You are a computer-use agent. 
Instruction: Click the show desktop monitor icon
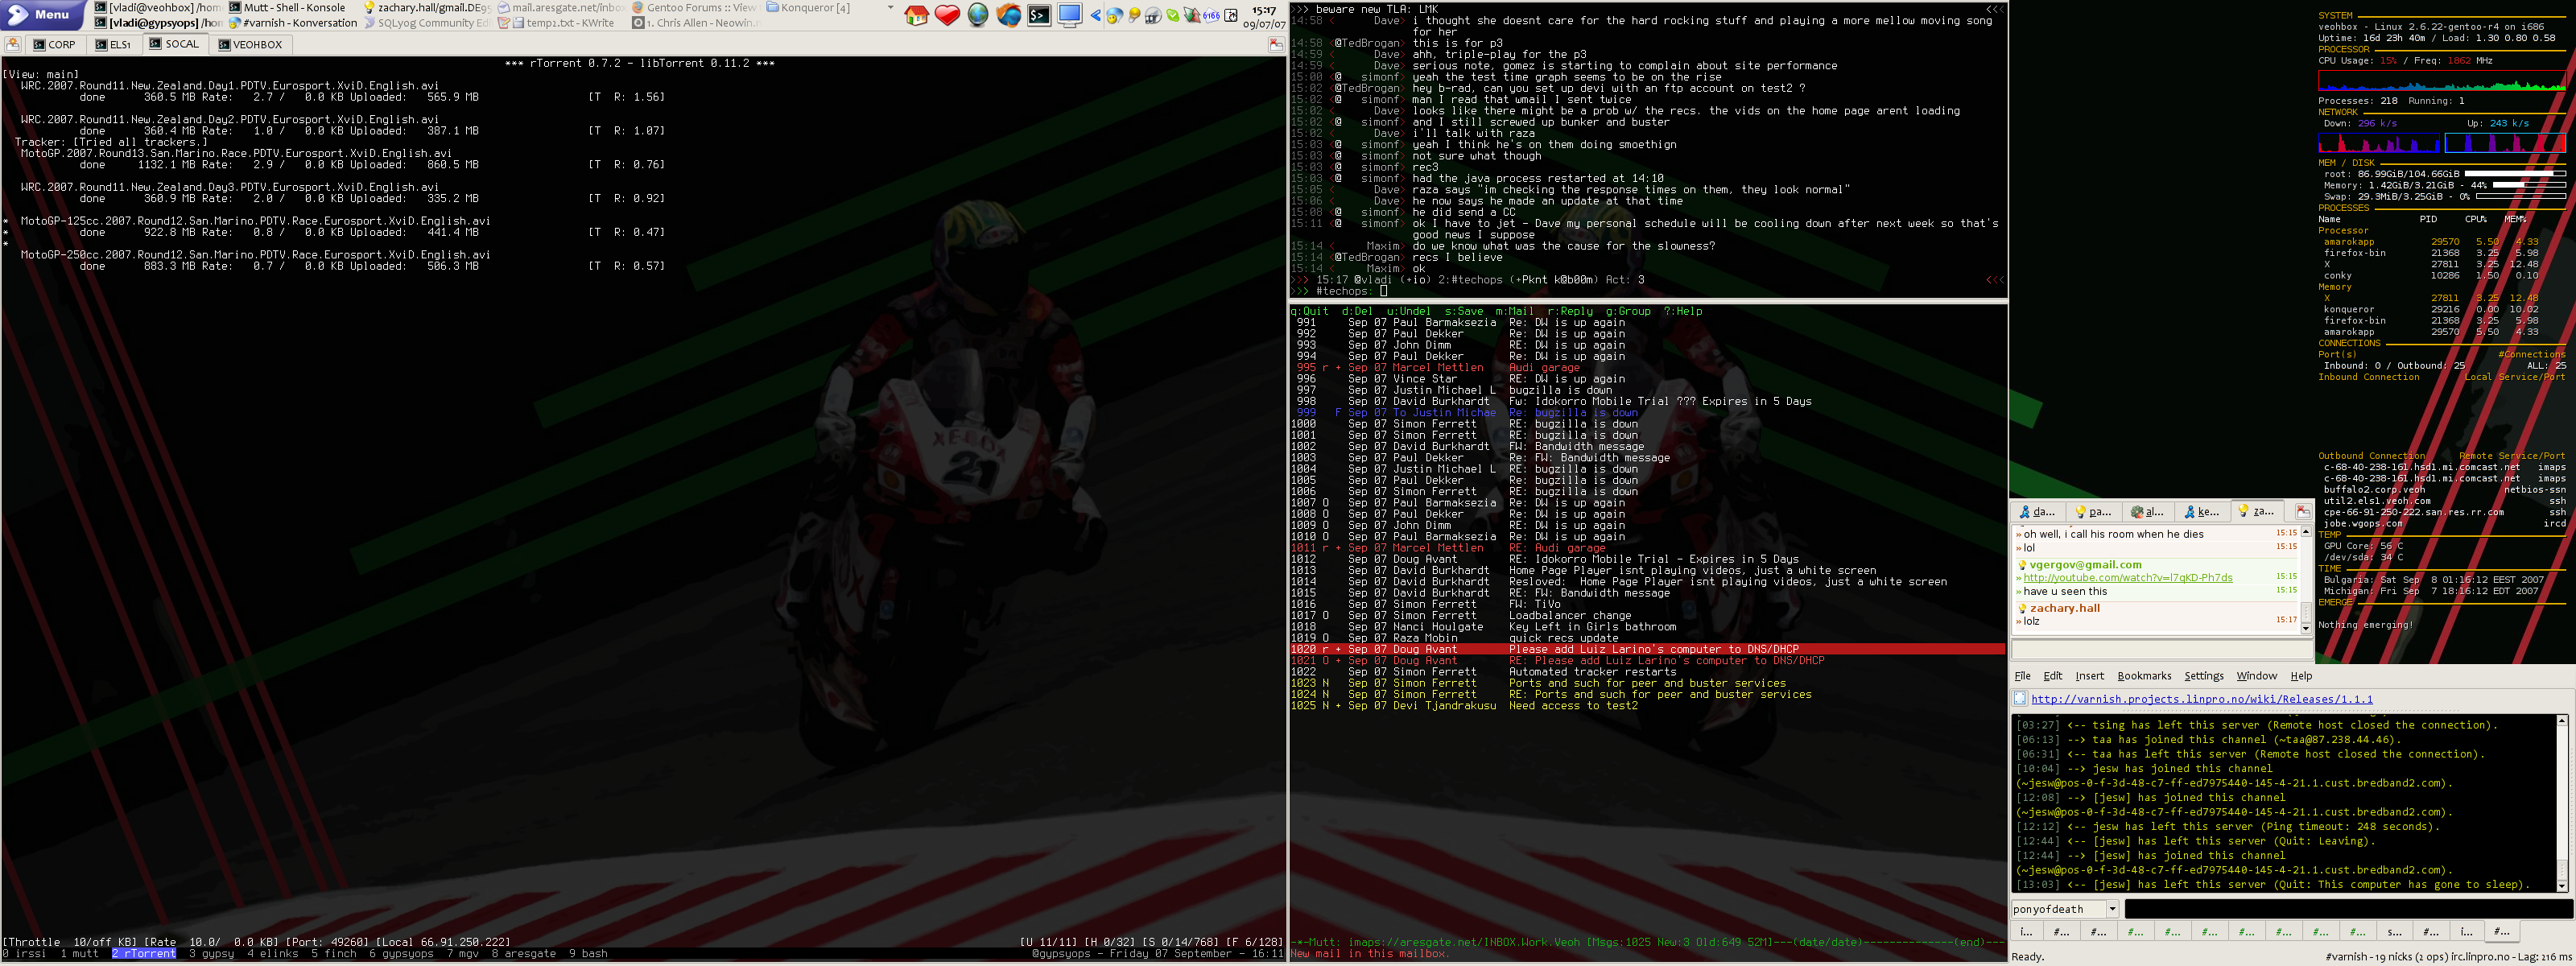[x=1069, y=15]
